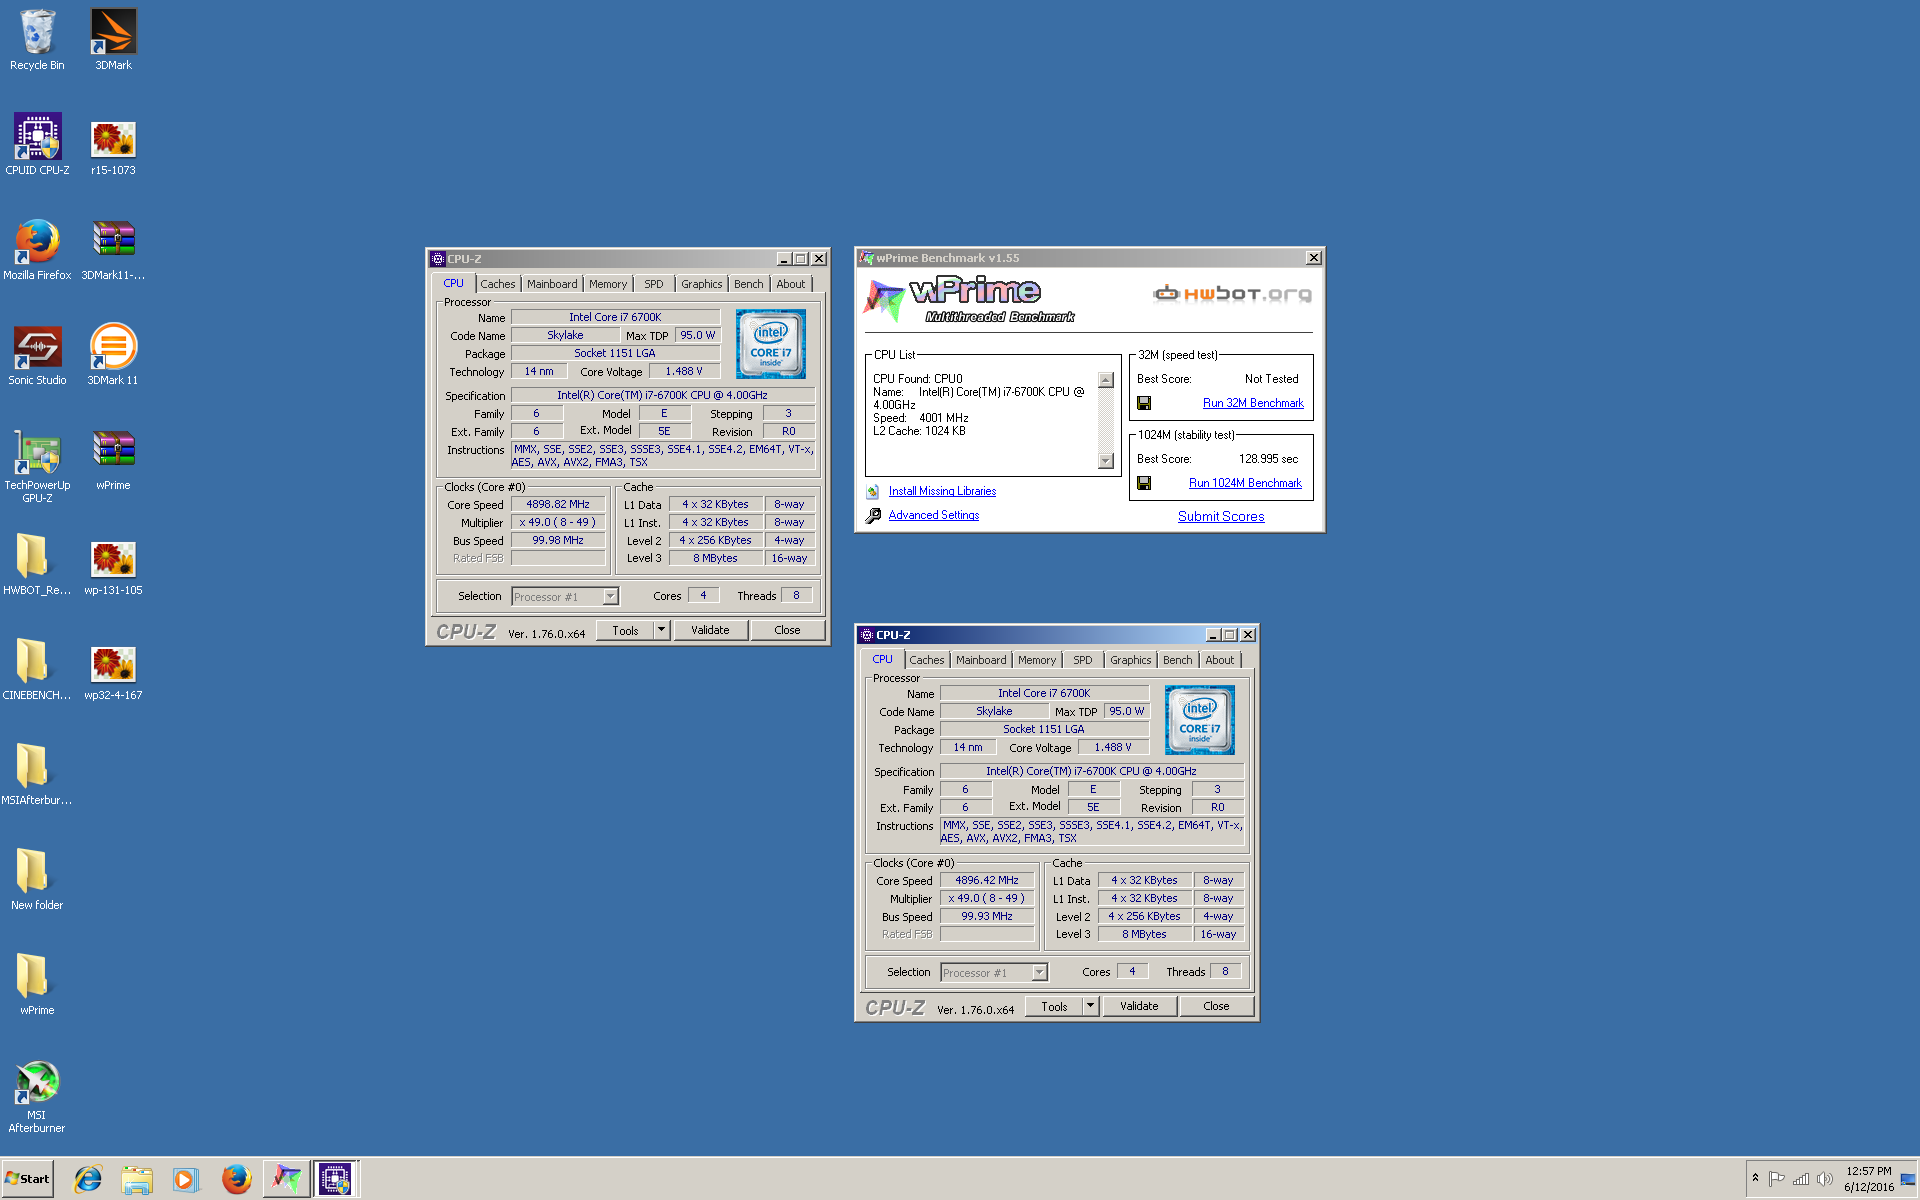This screenshot has height=1200, width=1920.
Task: Open Processor selection dropdown in lower CPU-Z
Action: click(x=1039, y=973)
